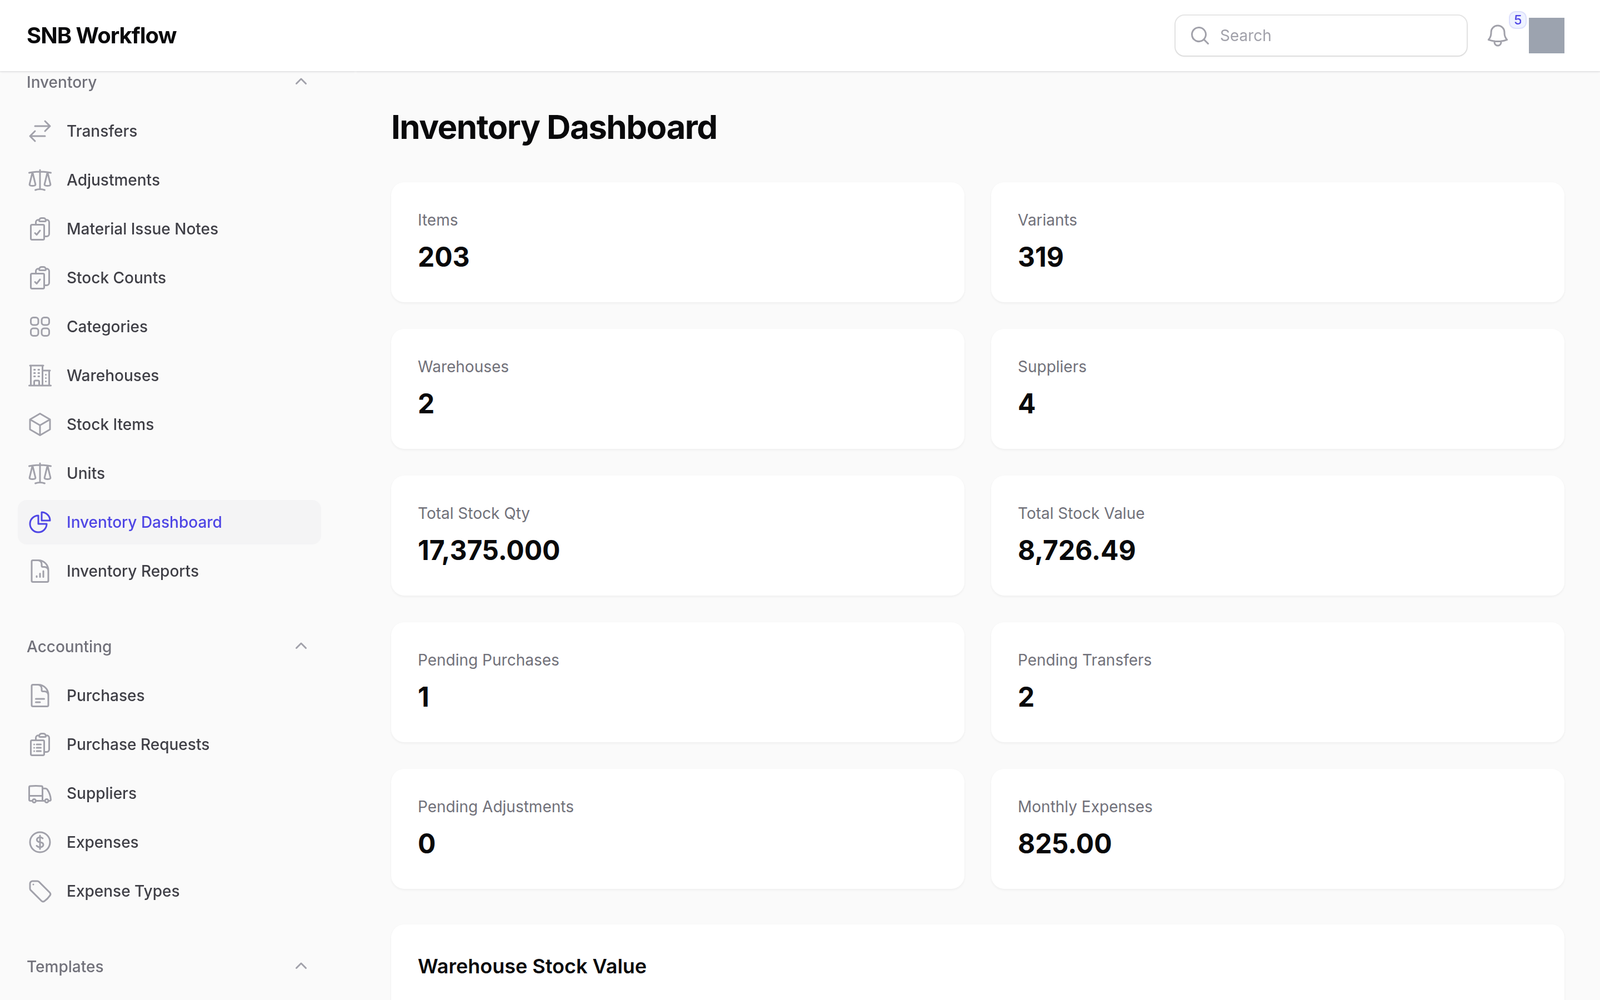
Task: Click the Search input field
Action: 1320,36
